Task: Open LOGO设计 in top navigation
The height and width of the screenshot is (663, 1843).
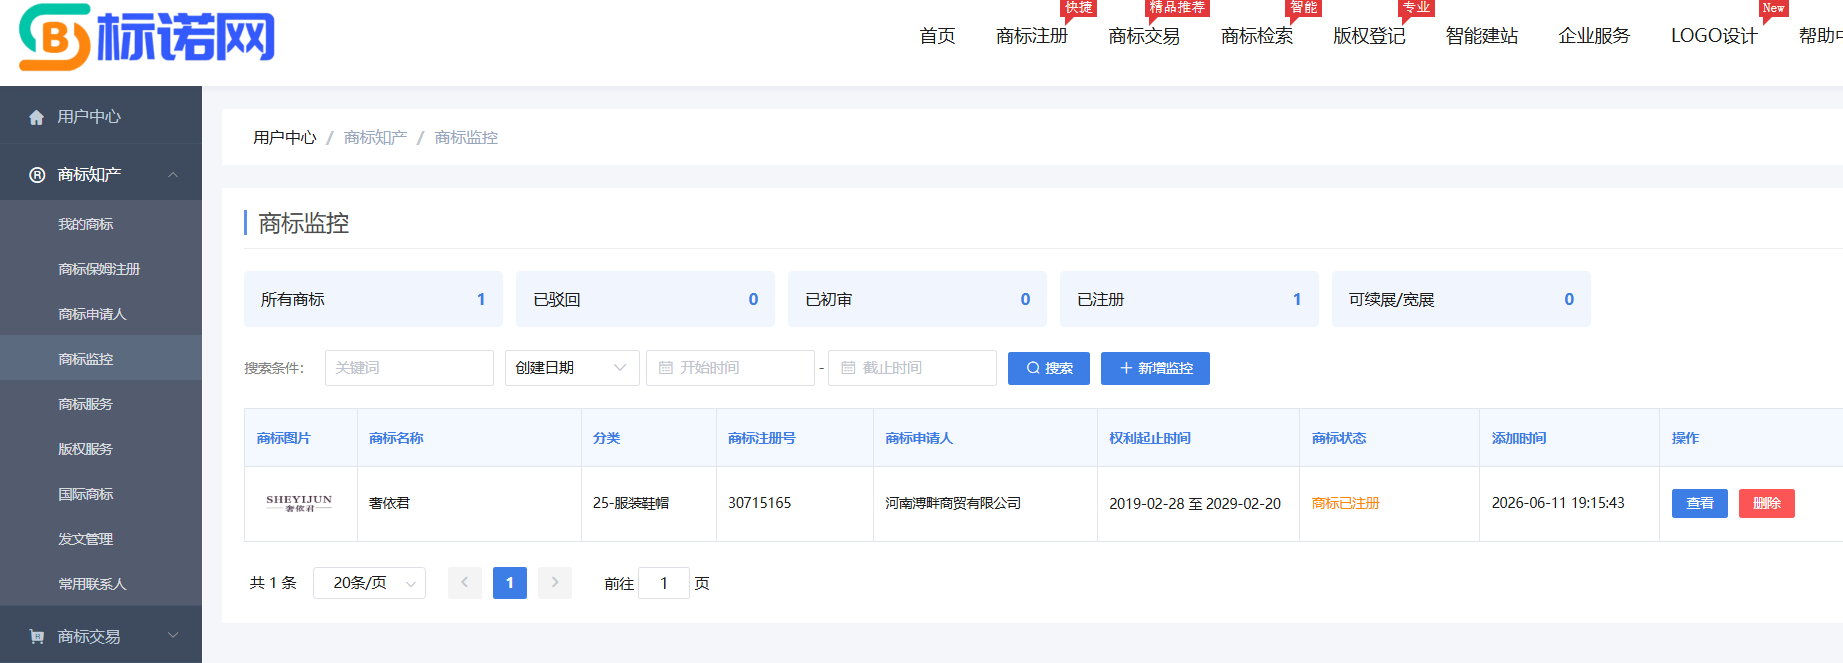Action: 1714,36
